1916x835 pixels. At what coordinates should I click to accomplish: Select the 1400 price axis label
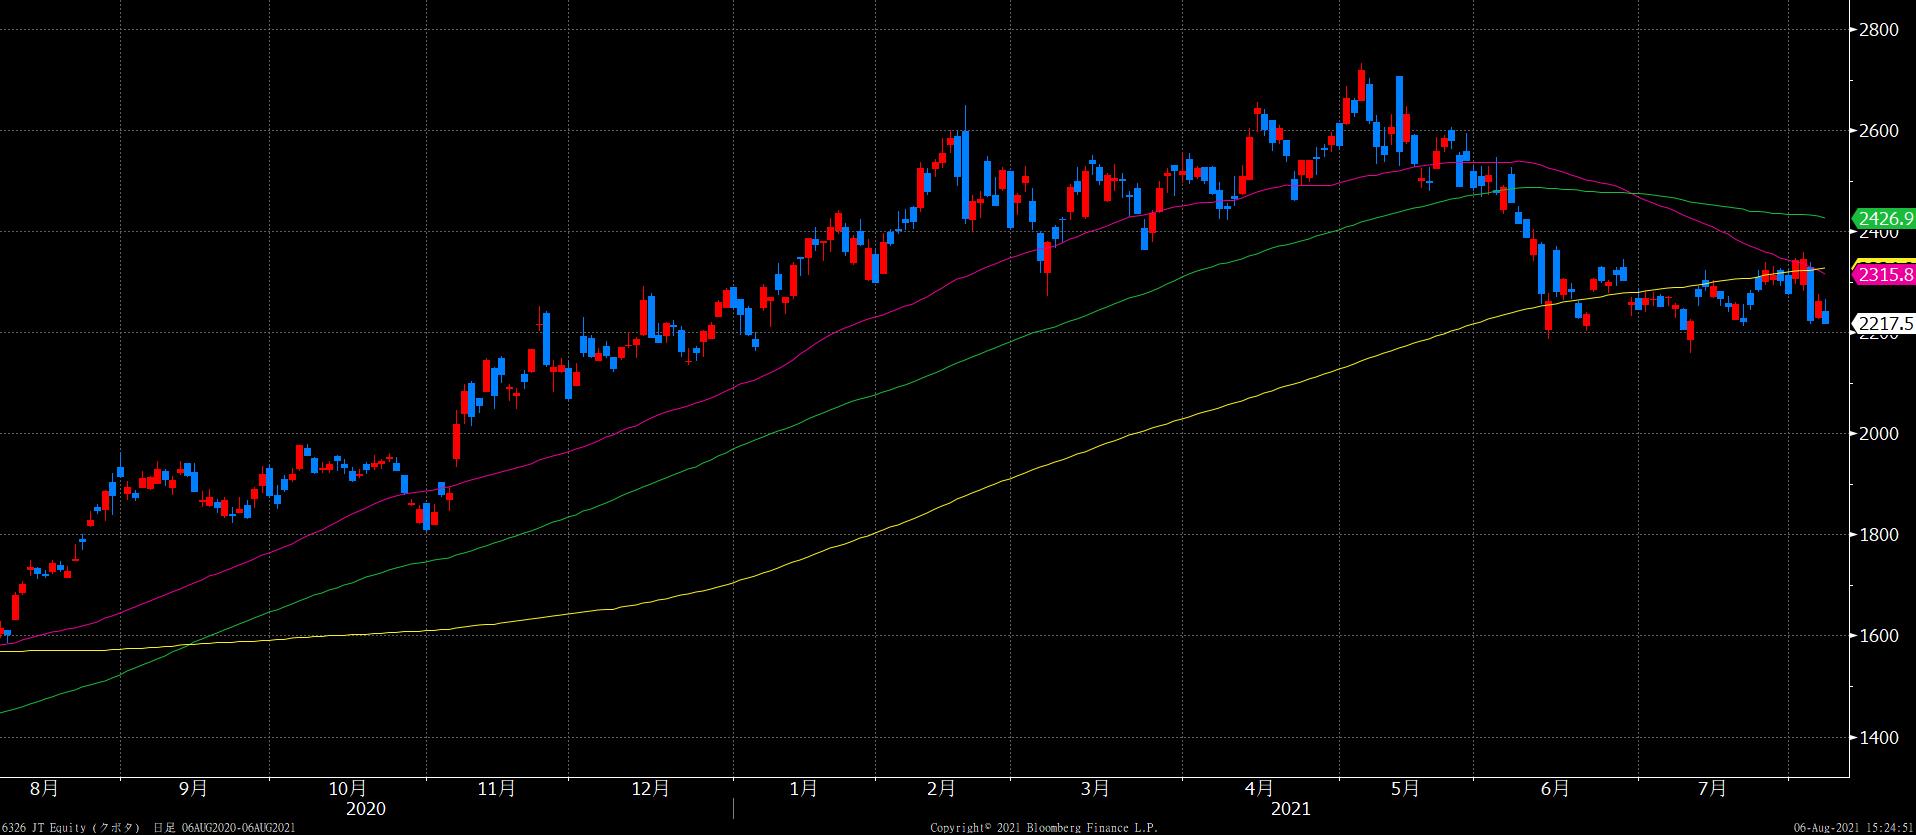[x=1878, y=738]
